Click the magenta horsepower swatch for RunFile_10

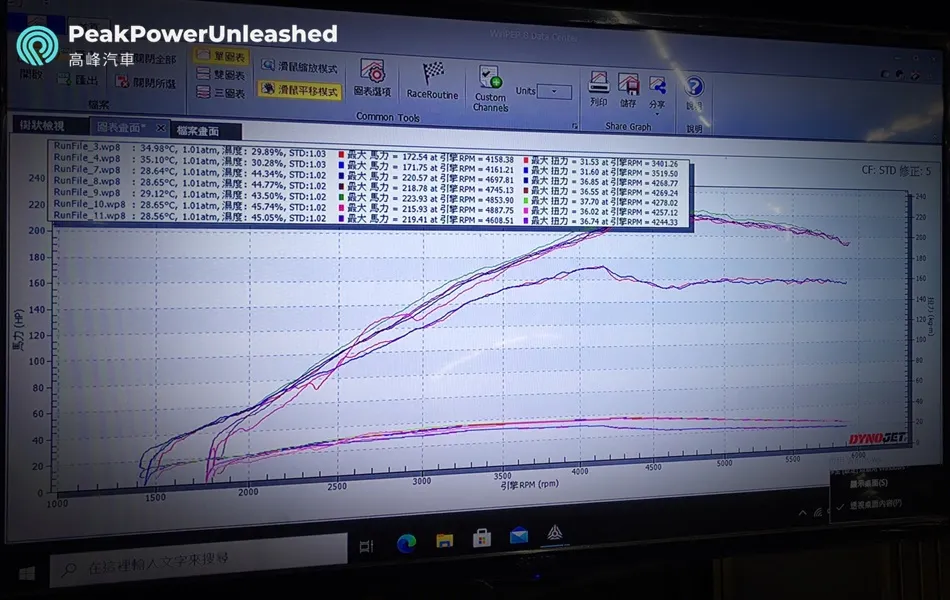[x=341, y=207]
